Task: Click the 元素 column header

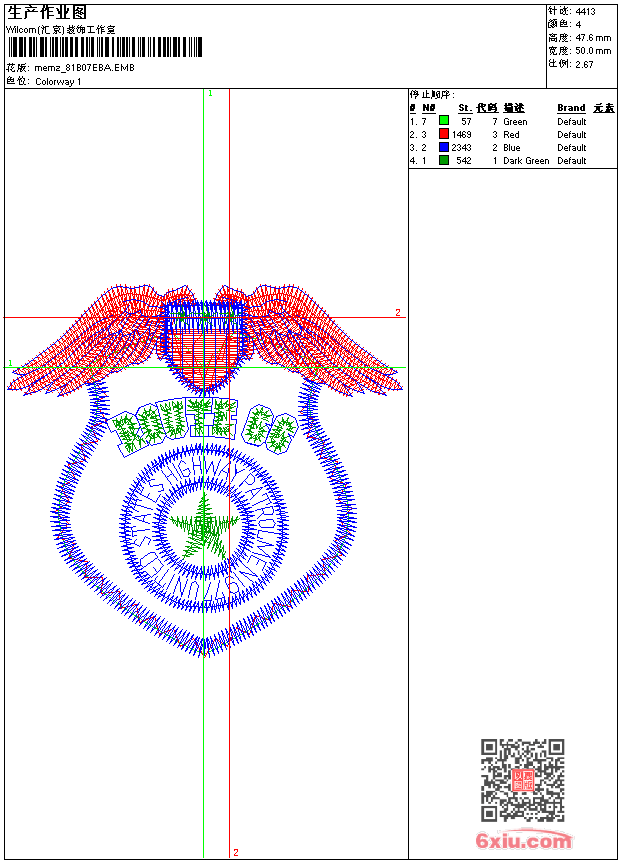Action: 604,108
